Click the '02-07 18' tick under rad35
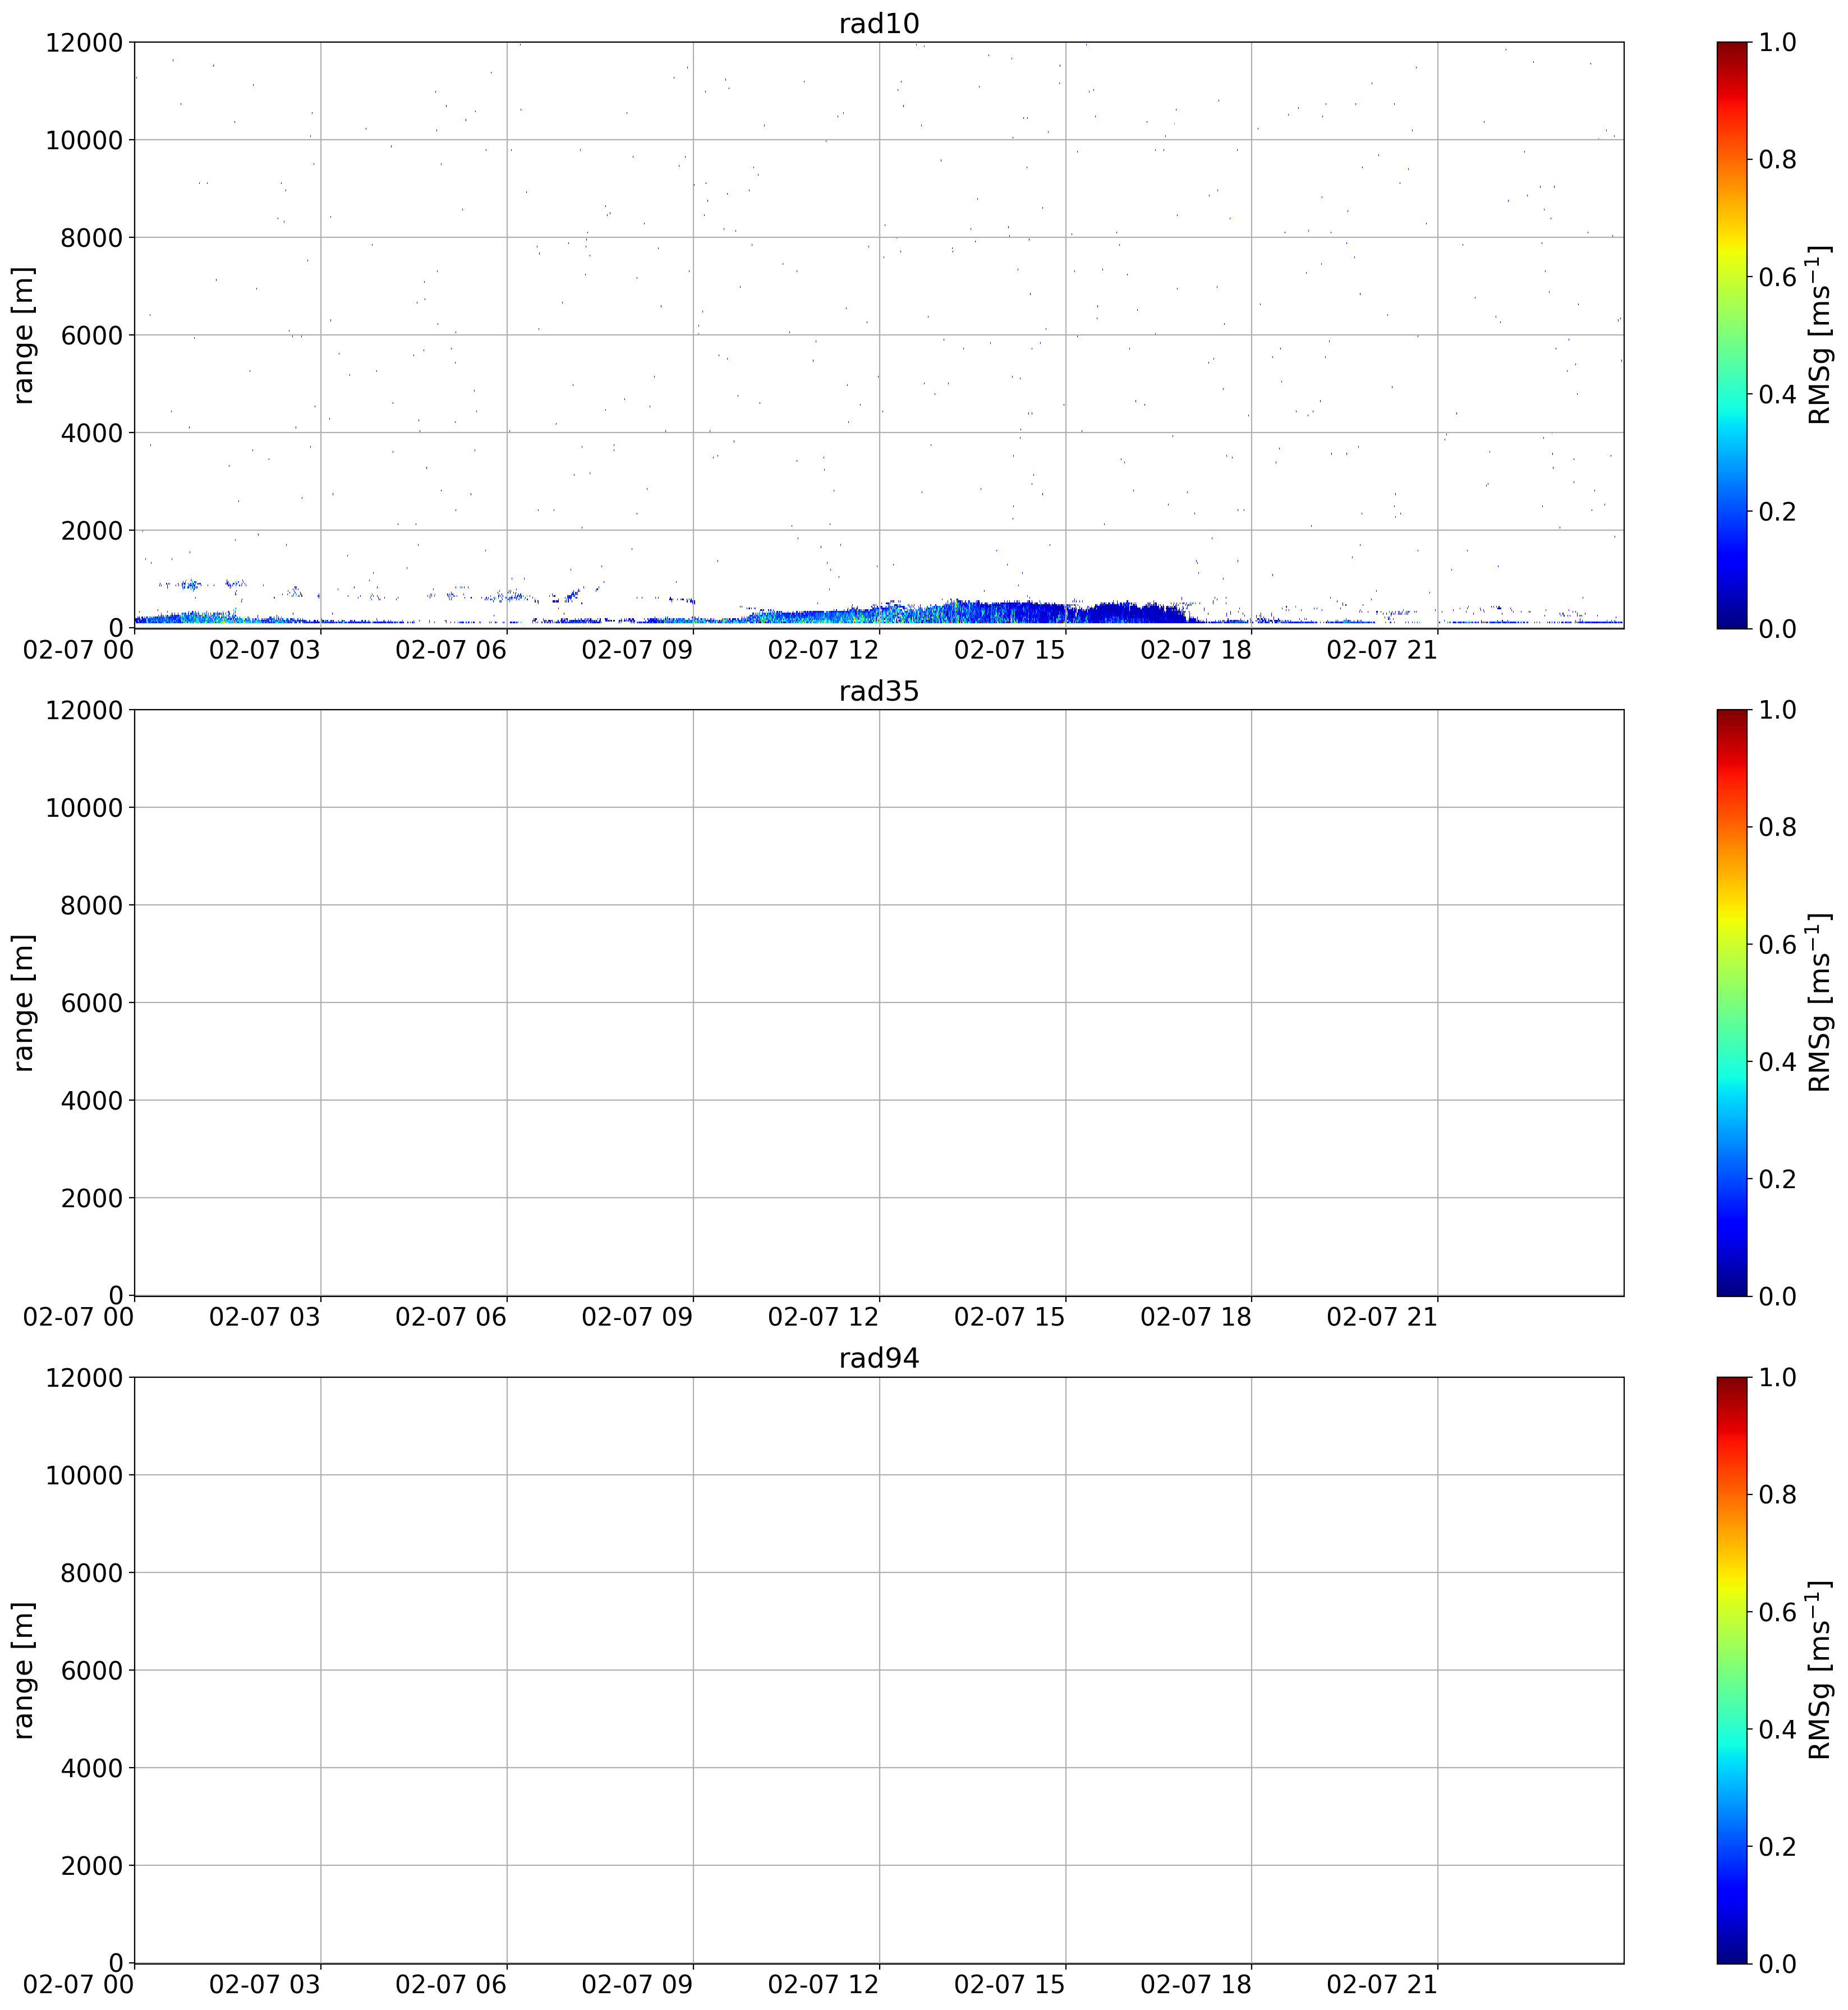This screenshot has width=1848, height=2010. pyautogui.click(x=1196, y=1317)
